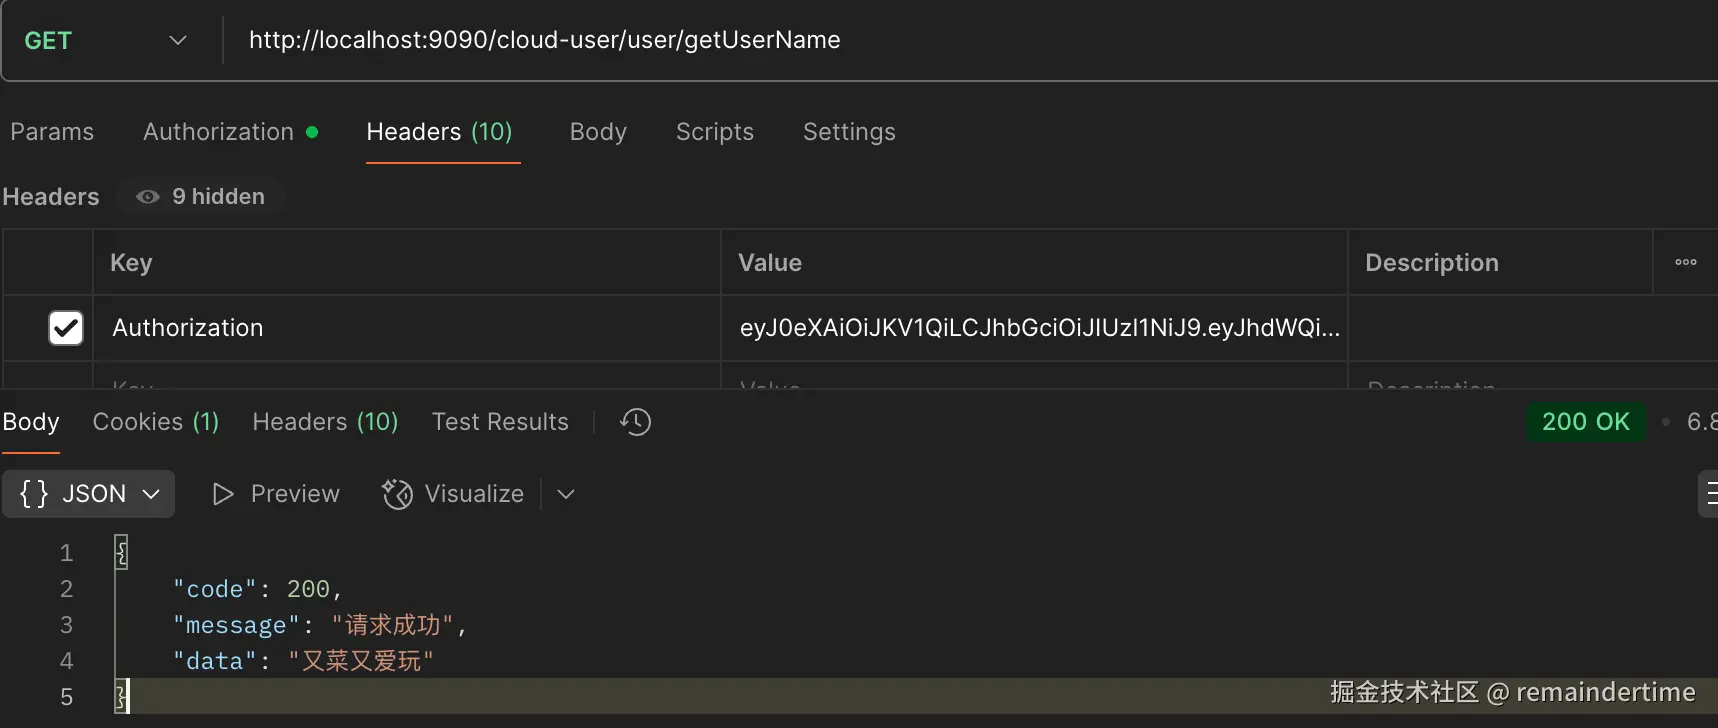Expand the chevron next to Visualize
This screenshot has height=728, width=1718.
566,494
